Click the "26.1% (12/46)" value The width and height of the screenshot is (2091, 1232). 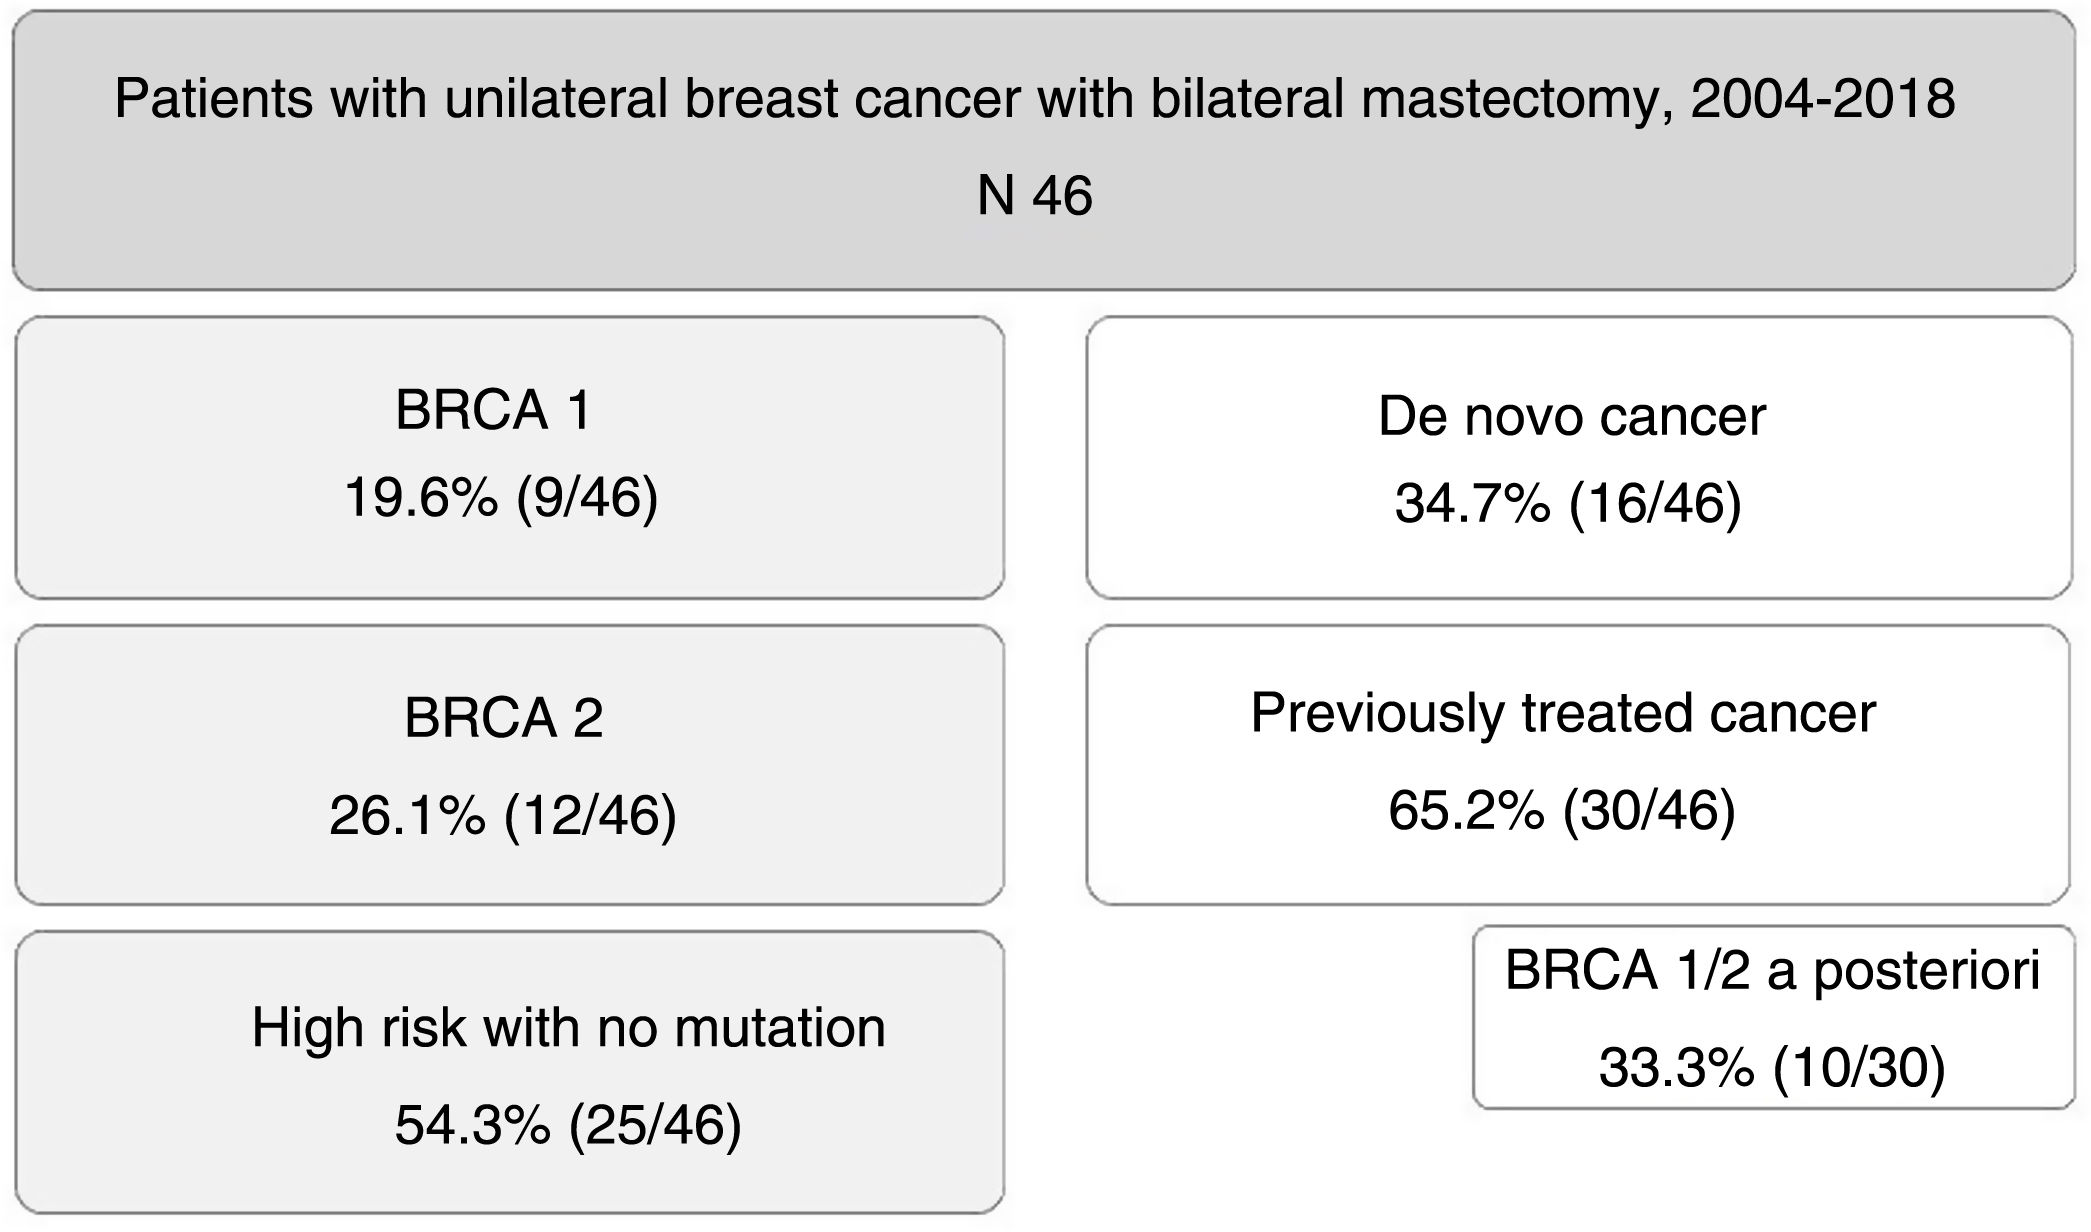click(502, 815)
